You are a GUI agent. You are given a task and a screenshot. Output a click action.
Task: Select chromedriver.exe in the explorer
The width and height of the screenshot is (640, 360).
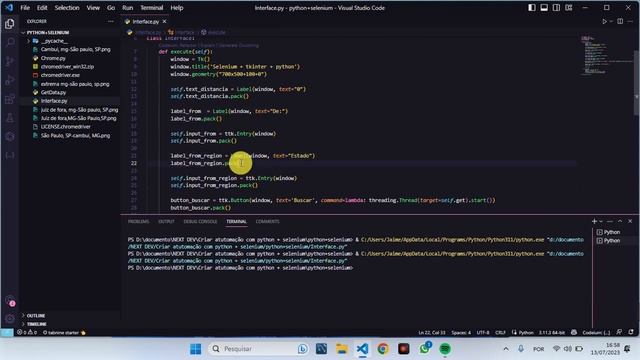pos(60,75)
